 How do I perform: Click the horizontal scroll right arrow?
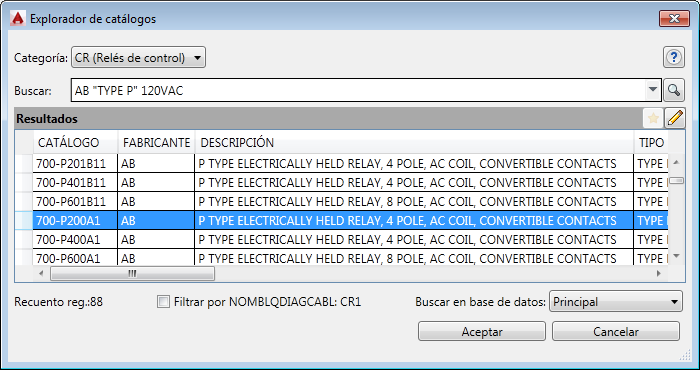[658, 274]
